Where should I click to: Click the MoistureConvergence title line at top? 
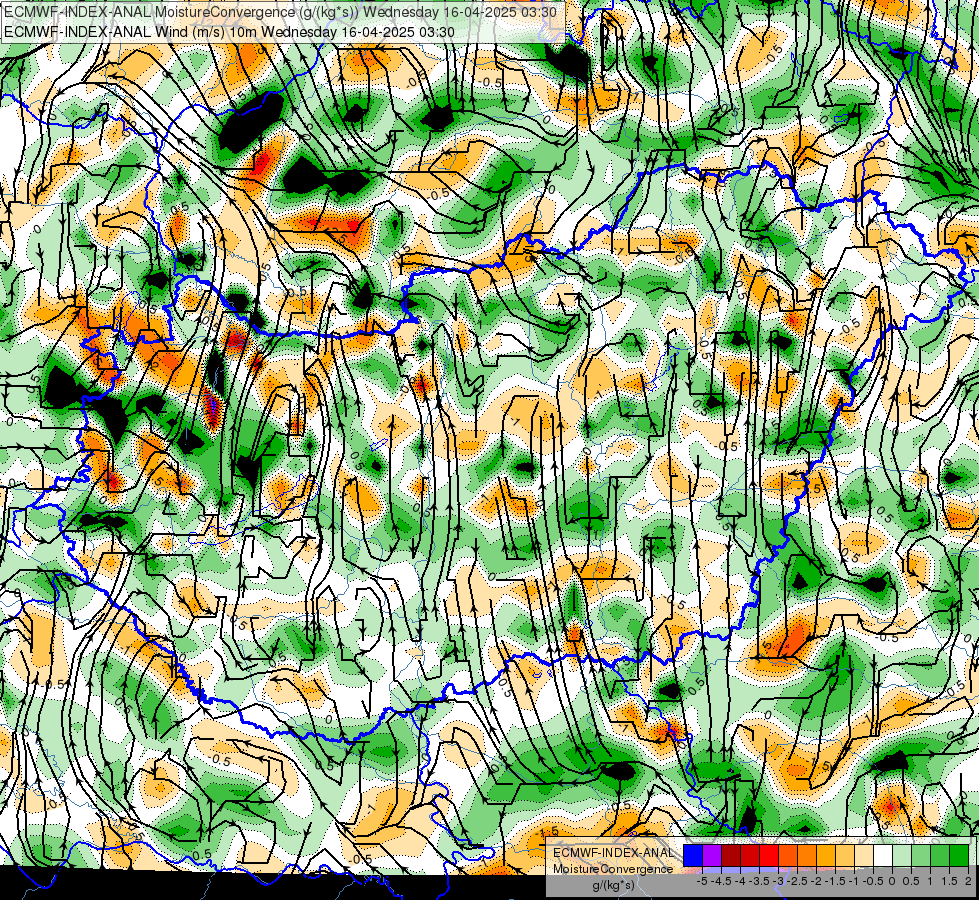pyautogui.click(x=280, y=12)
